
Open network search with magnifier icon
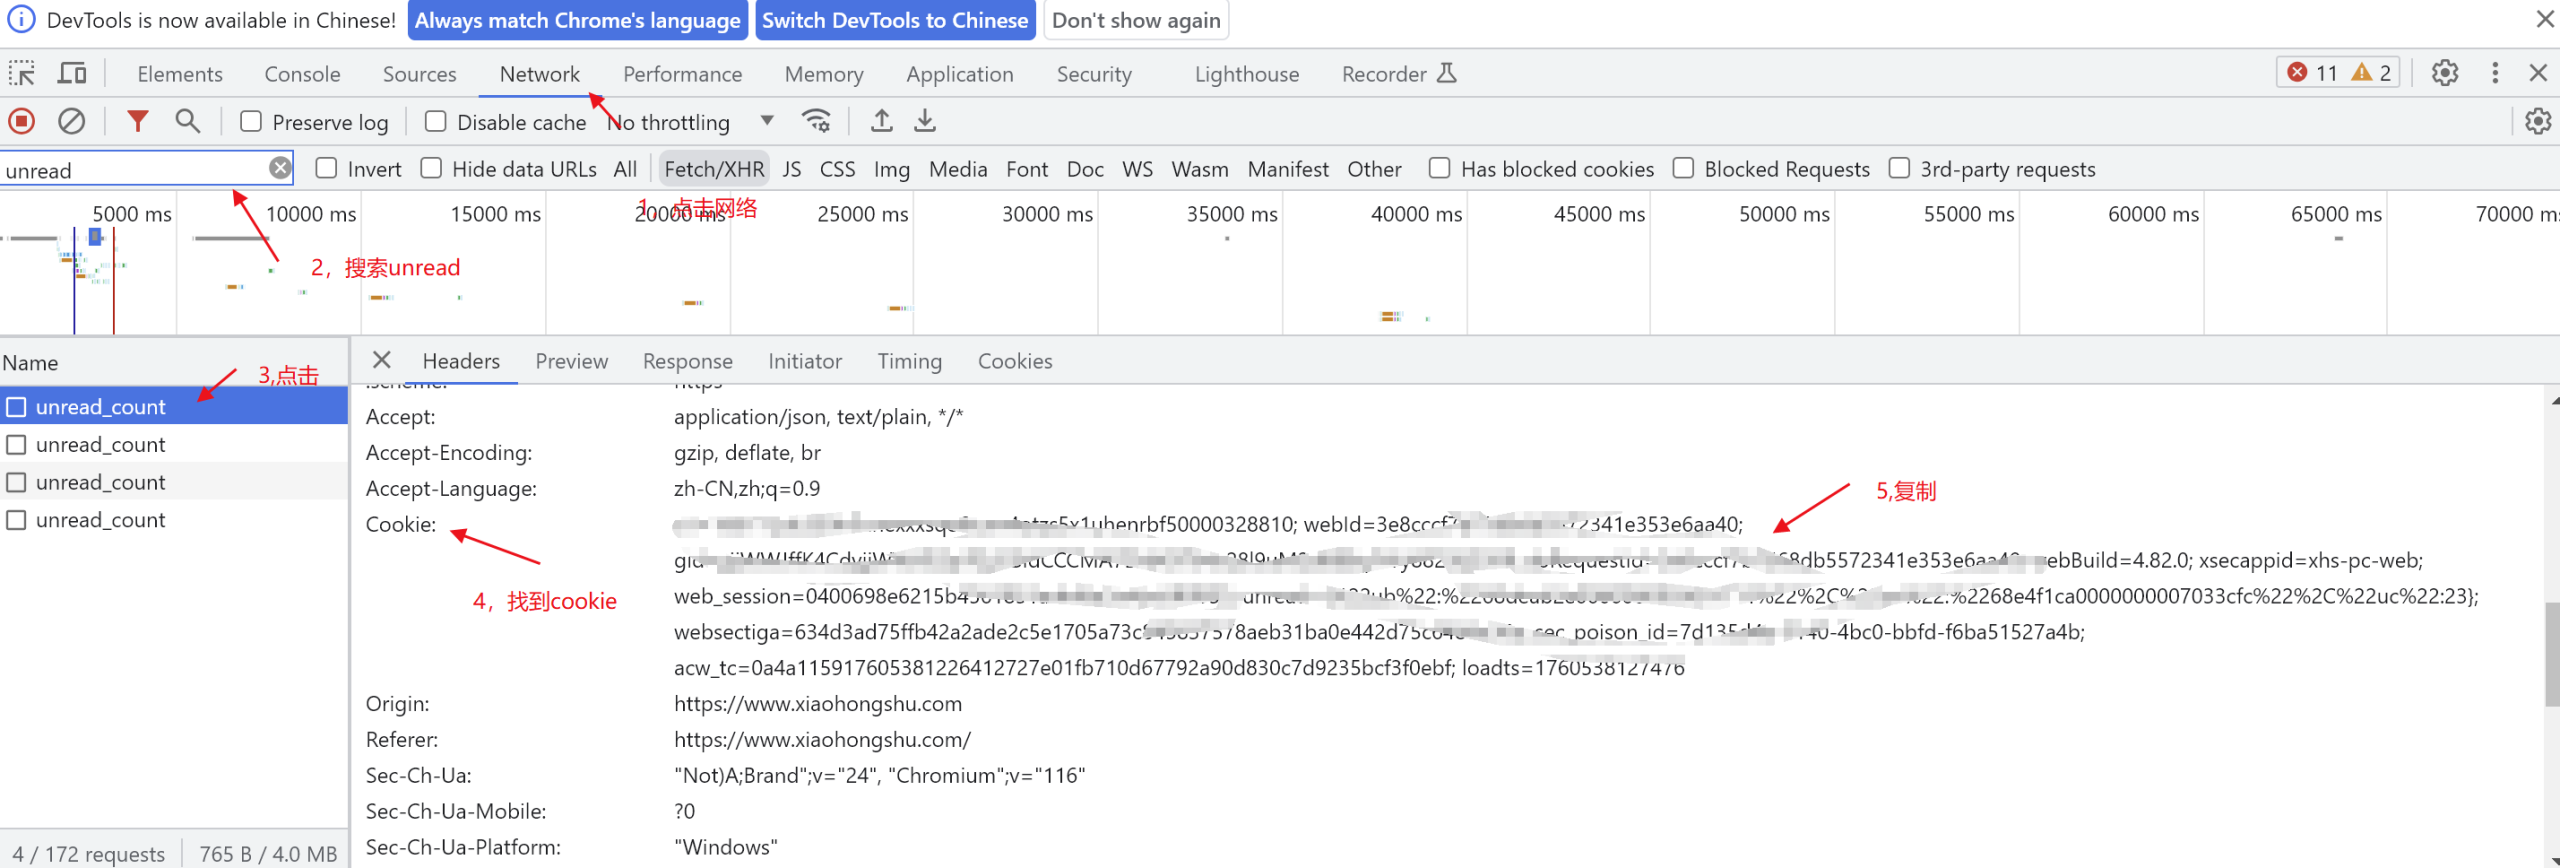coord(187,121)
